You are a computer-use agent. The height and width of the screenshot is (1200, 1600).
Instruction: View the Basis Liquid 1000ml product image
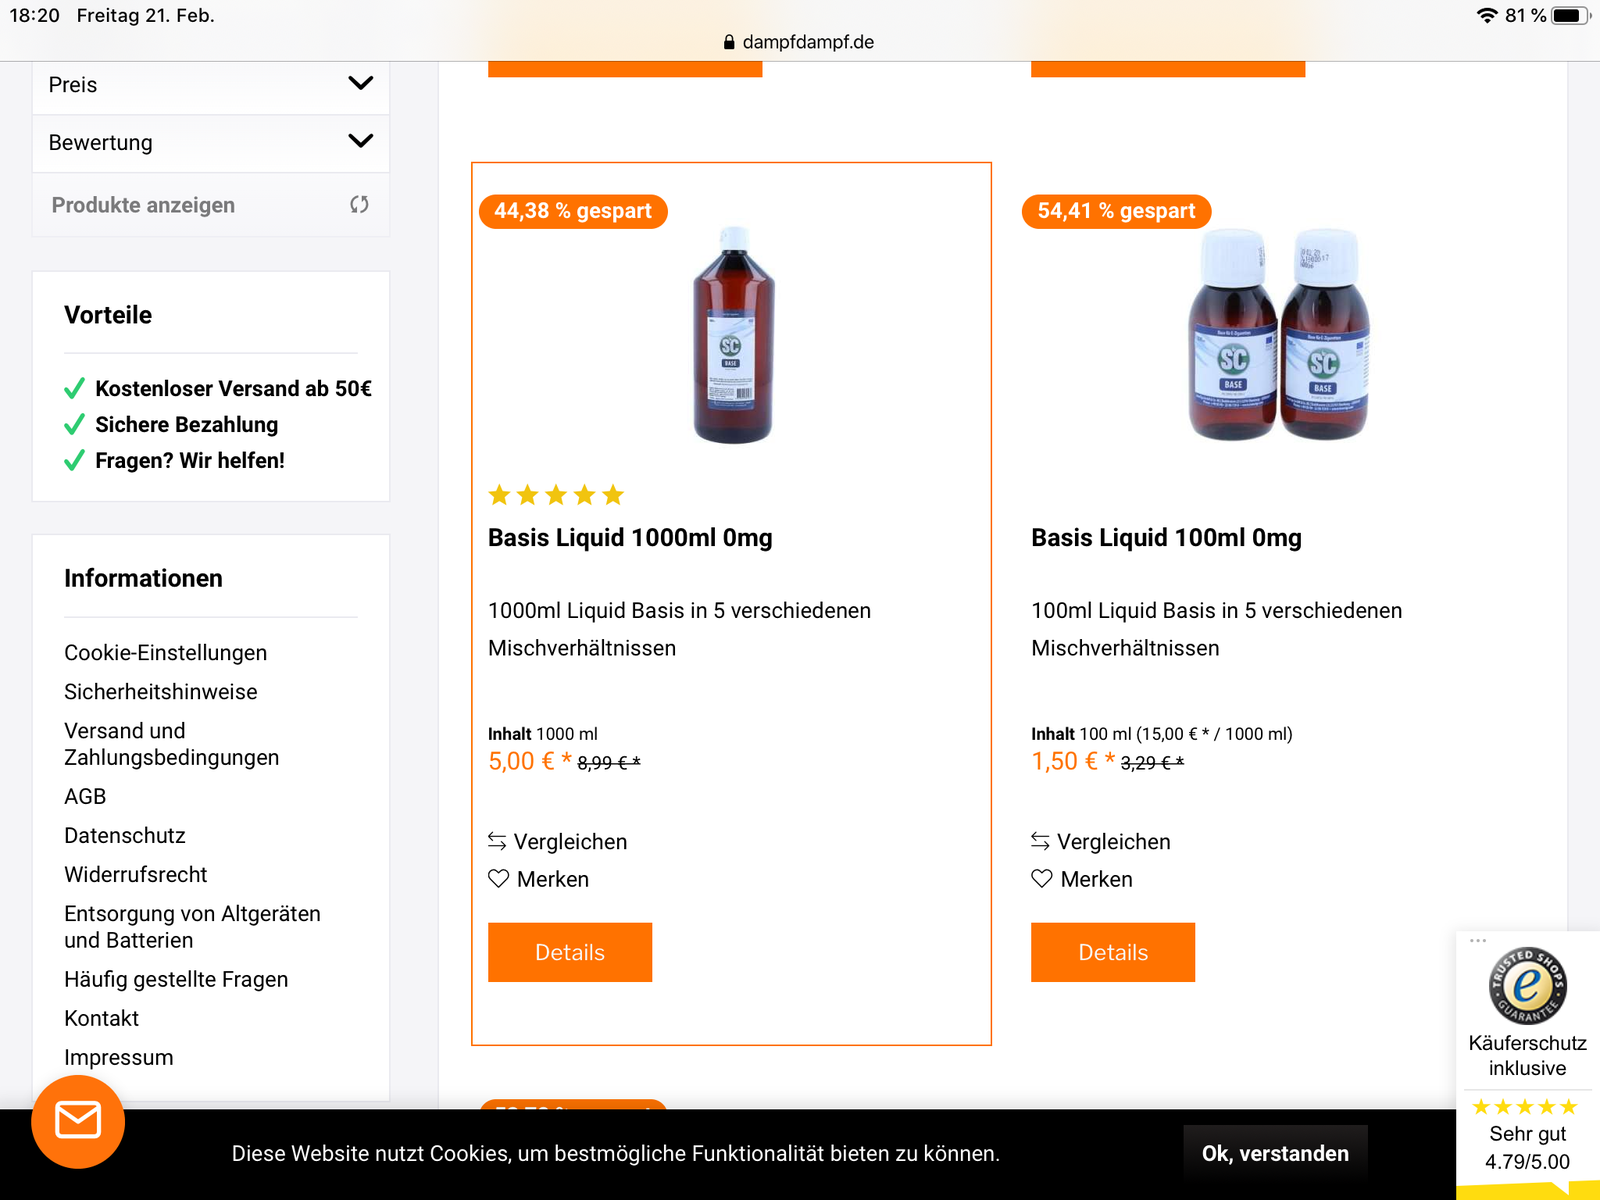pyautogui.click(x=733, y=335)
